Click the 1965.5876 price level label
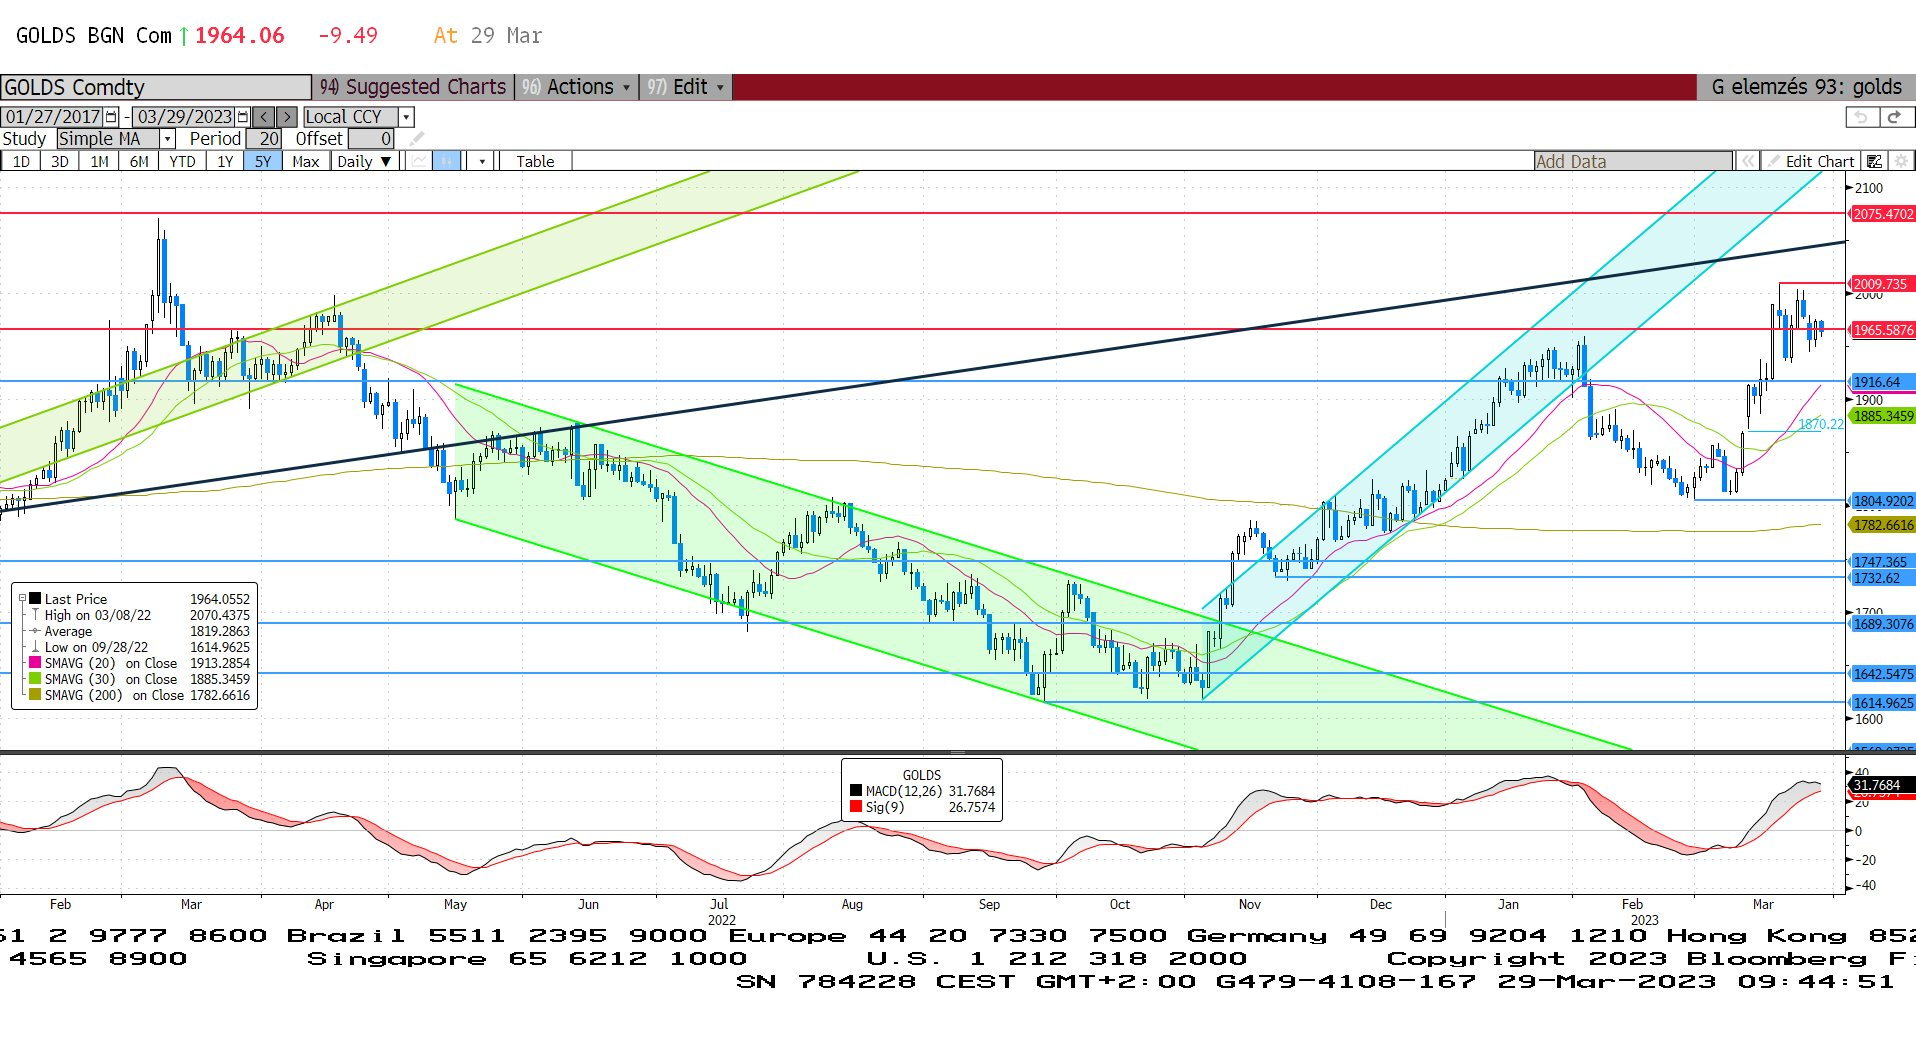The width and height of the screenshot is (1916, 1037). coord(1882,330)
